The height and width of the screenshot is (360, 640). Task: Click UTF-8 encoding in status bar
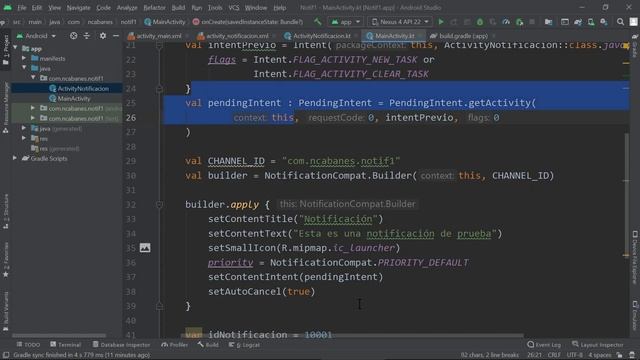[x=575, y=355]
